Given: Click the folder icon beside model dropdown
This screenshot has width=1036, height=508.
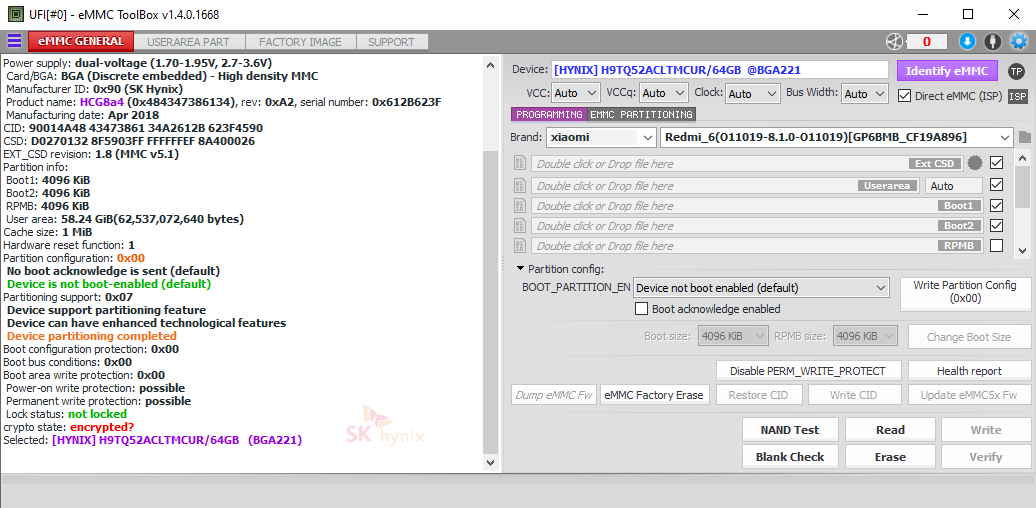Looking at the screenshot, I should pyautogui.click(x=1025, y=137).
